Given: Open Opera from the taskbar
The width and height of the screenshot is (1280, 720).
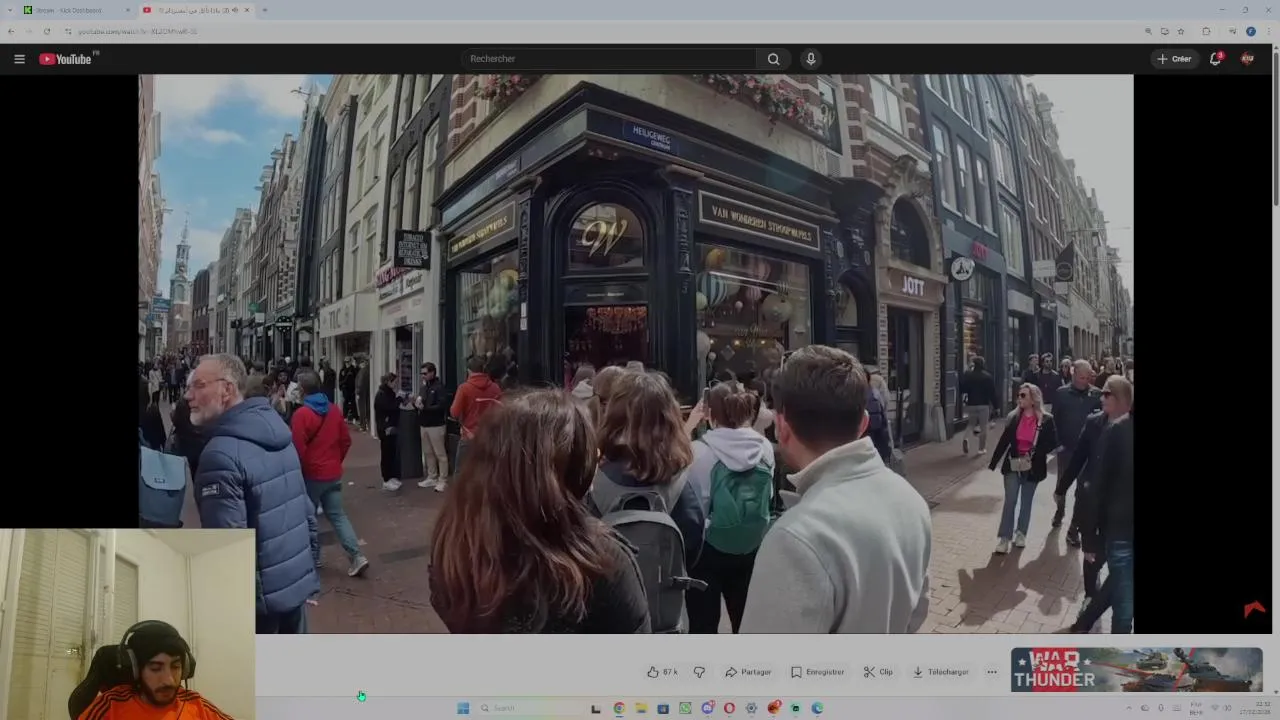Looking at the screenshot, I should pos(729,708).
